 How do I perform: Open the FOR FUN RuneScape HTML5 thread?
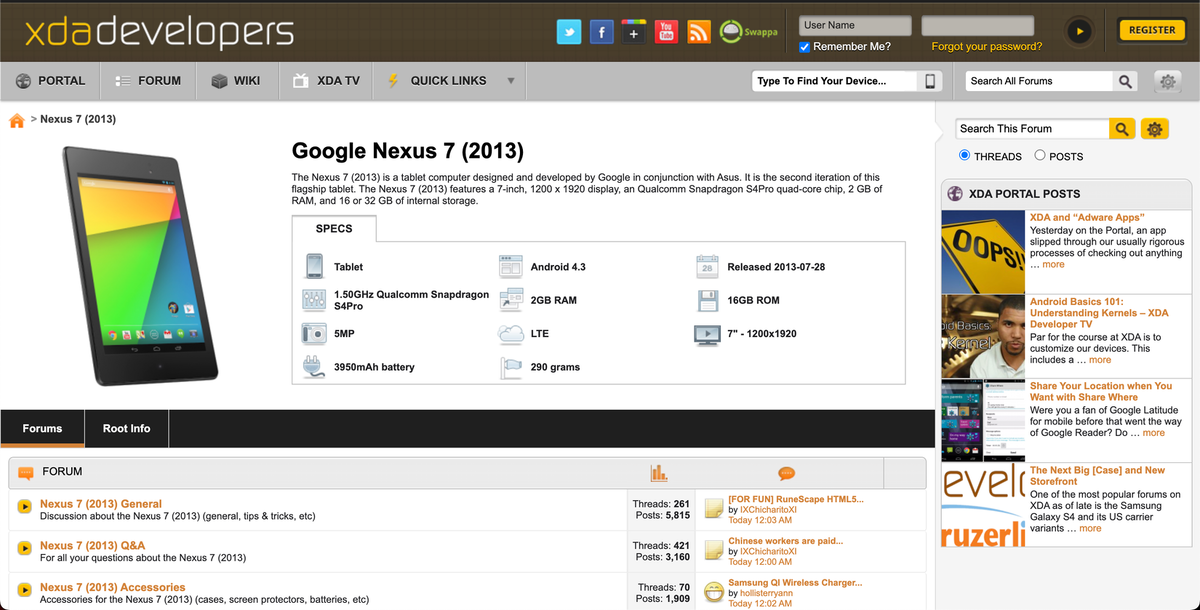(x=796, y=499)
